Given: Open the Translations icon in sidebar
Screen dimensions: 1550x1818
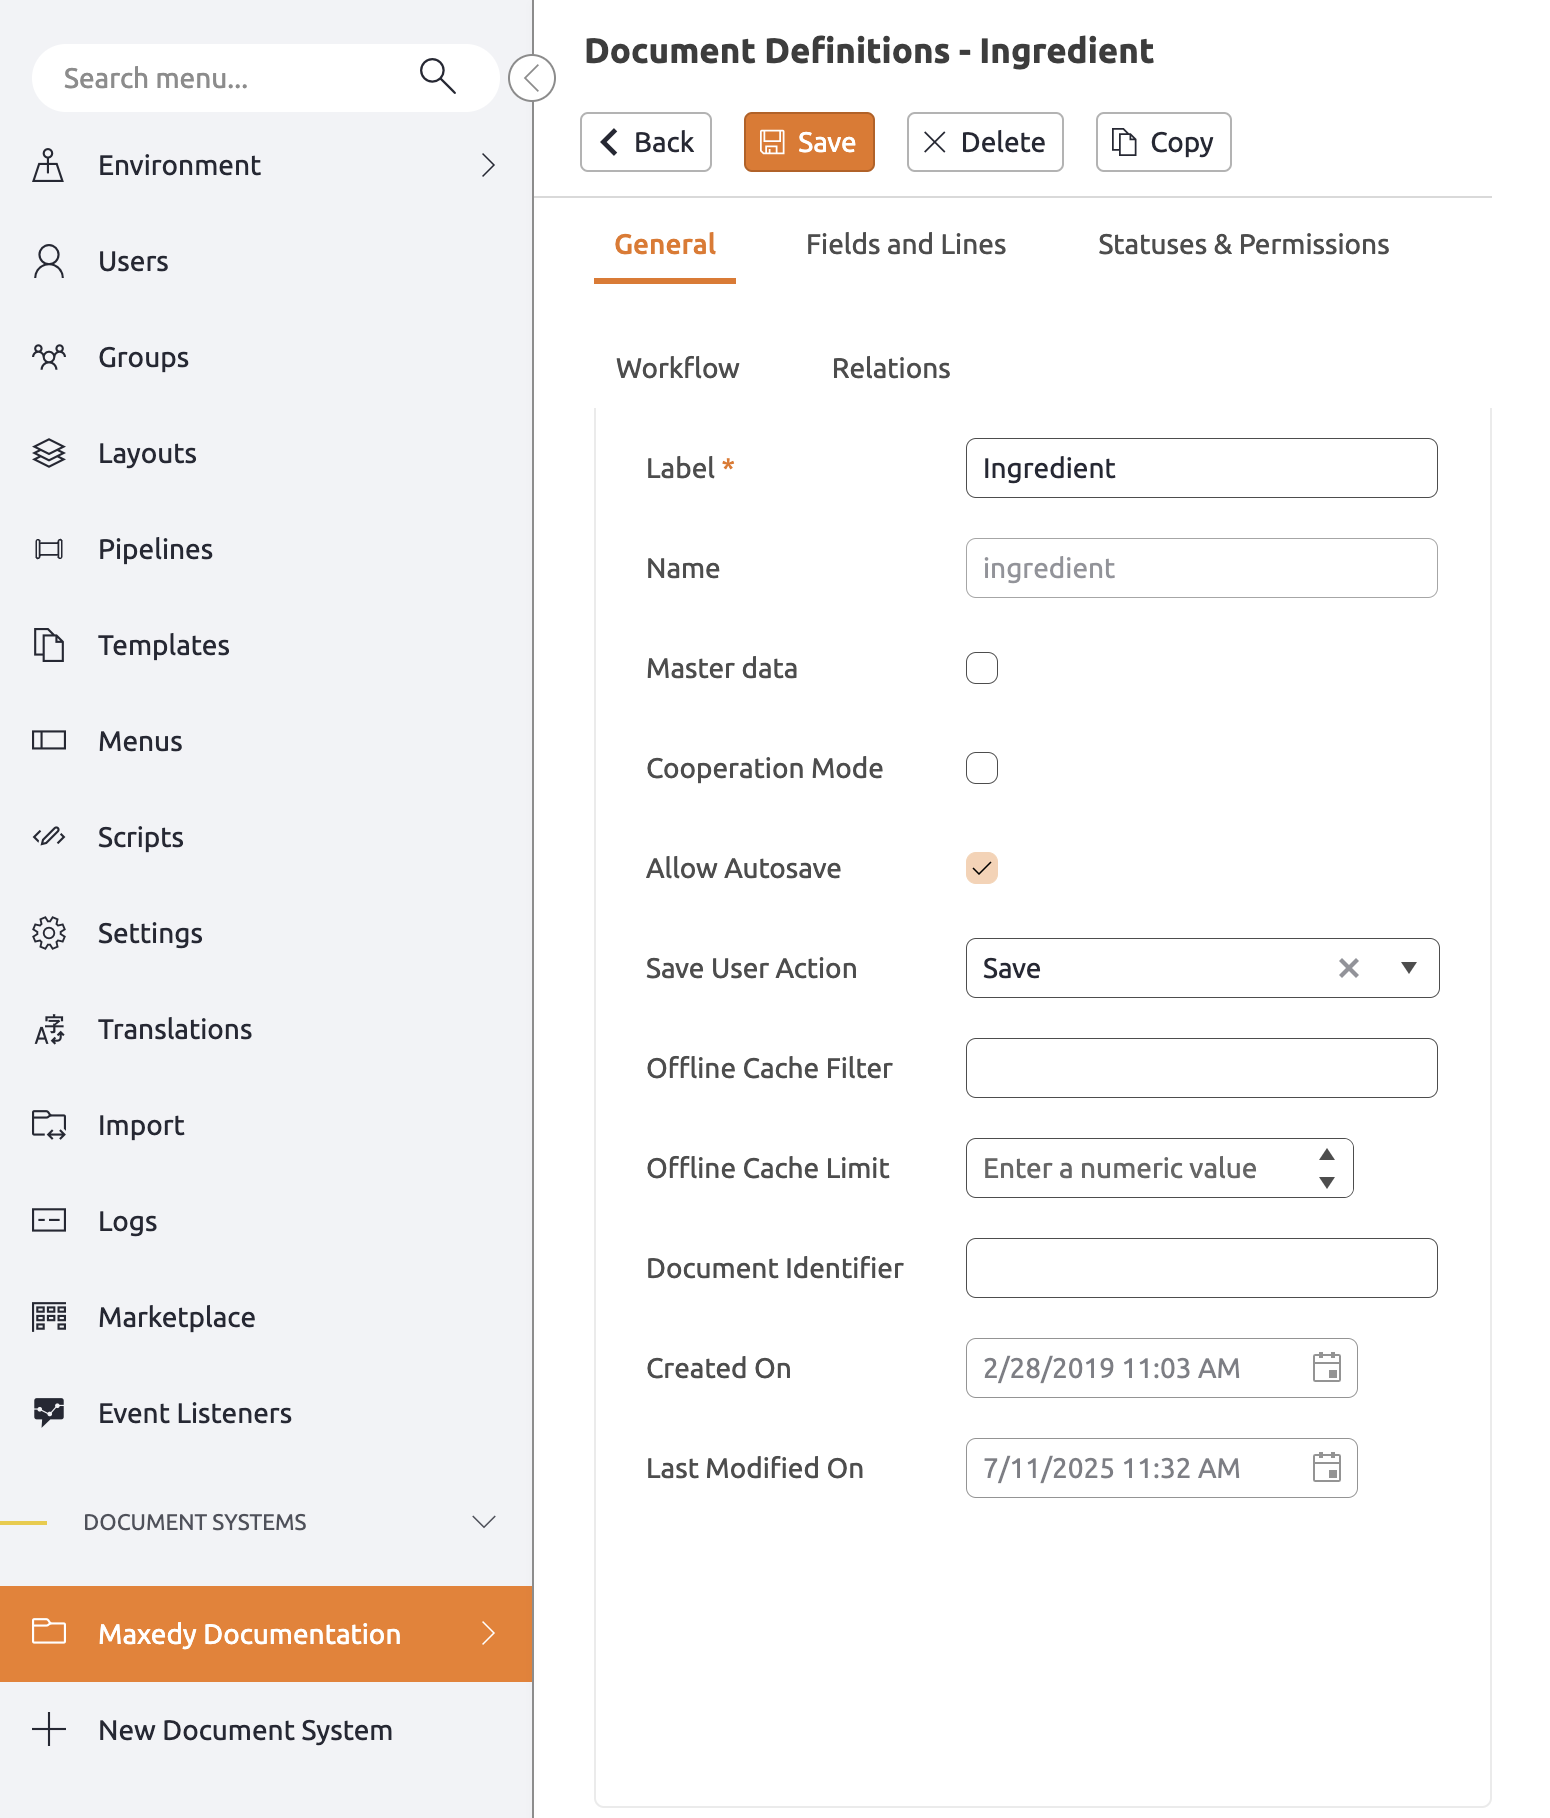Looking at the screenshot, I should coord(48,1029).
